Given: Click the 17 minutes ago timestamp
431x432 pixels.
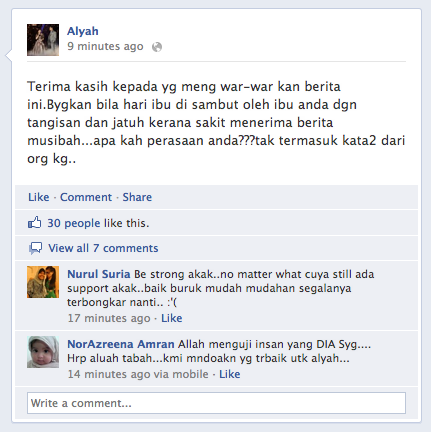Looking at the screenshot, I should pos(109,318).
